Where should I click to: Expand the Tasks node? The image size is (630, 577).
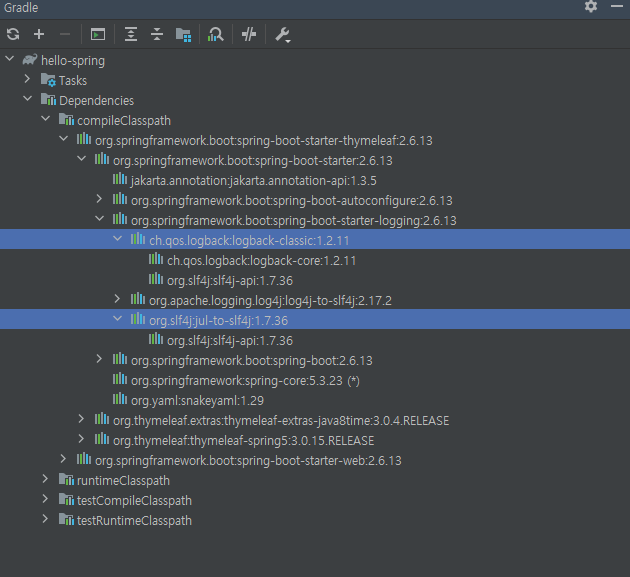coord(27,79)
